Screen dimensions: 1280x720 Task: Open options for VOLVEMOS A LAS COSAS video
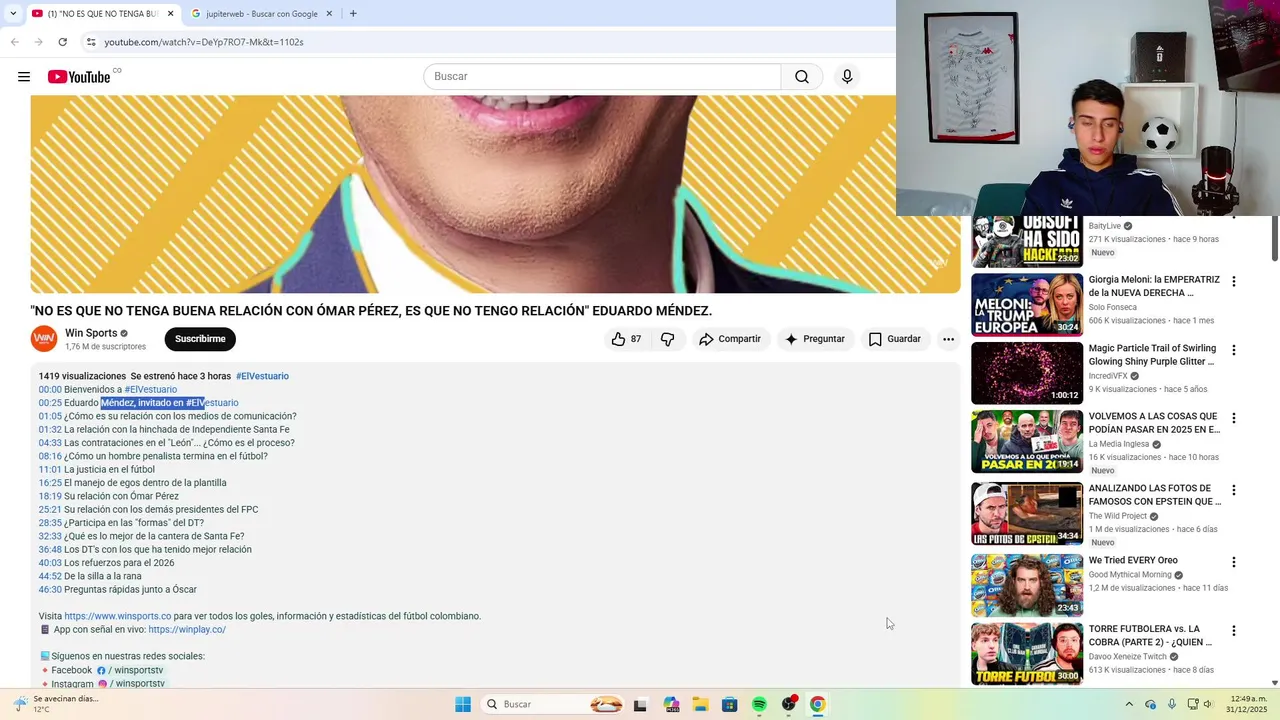pyautogui.click(x=1233, y=418)
